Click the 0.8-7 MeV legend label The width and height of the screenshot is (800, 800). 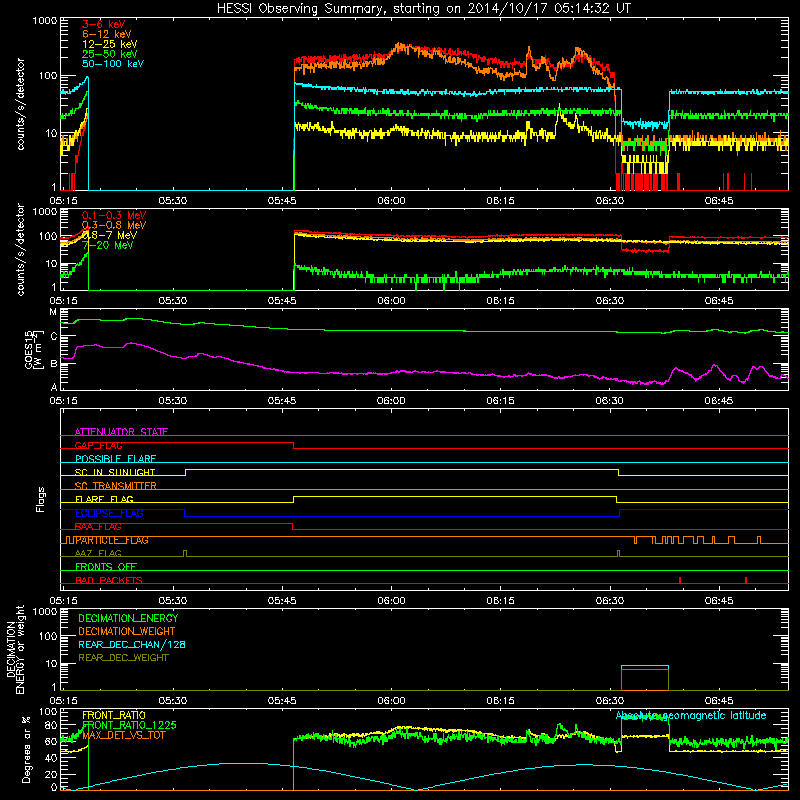[x=109, y=235]
